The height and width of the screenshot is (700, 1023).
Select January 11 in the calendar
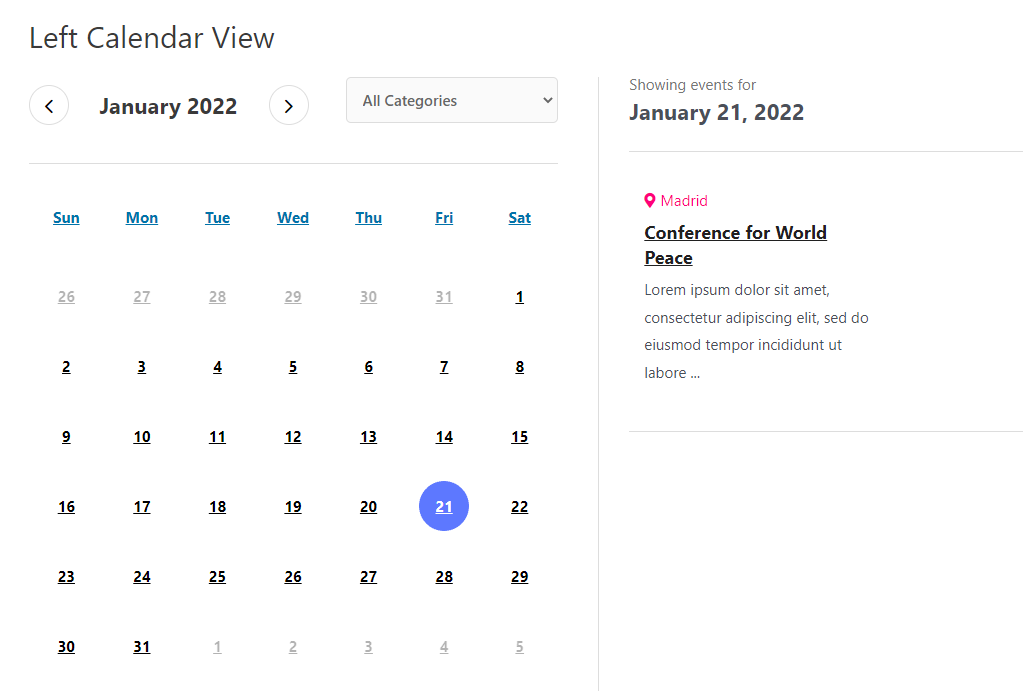pyautogui.click(x=218, y=437)
